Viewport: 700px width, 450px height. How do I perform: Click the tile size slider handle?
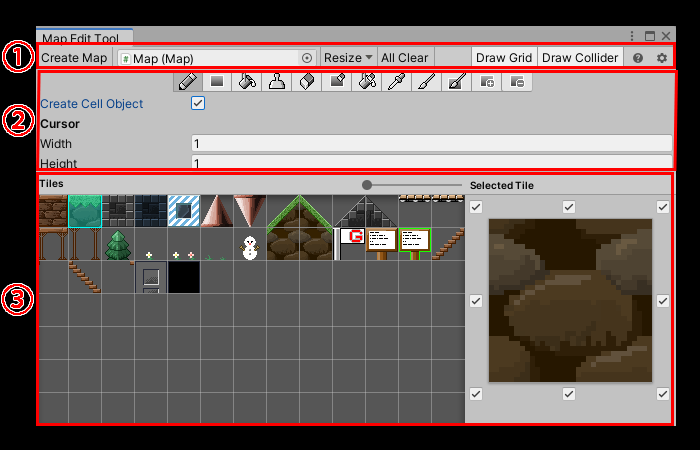368,185
